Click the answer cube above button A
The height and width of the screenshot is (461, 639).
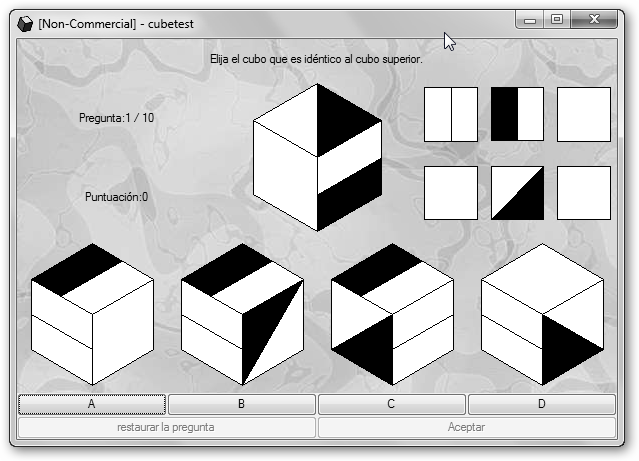point(92,314)
